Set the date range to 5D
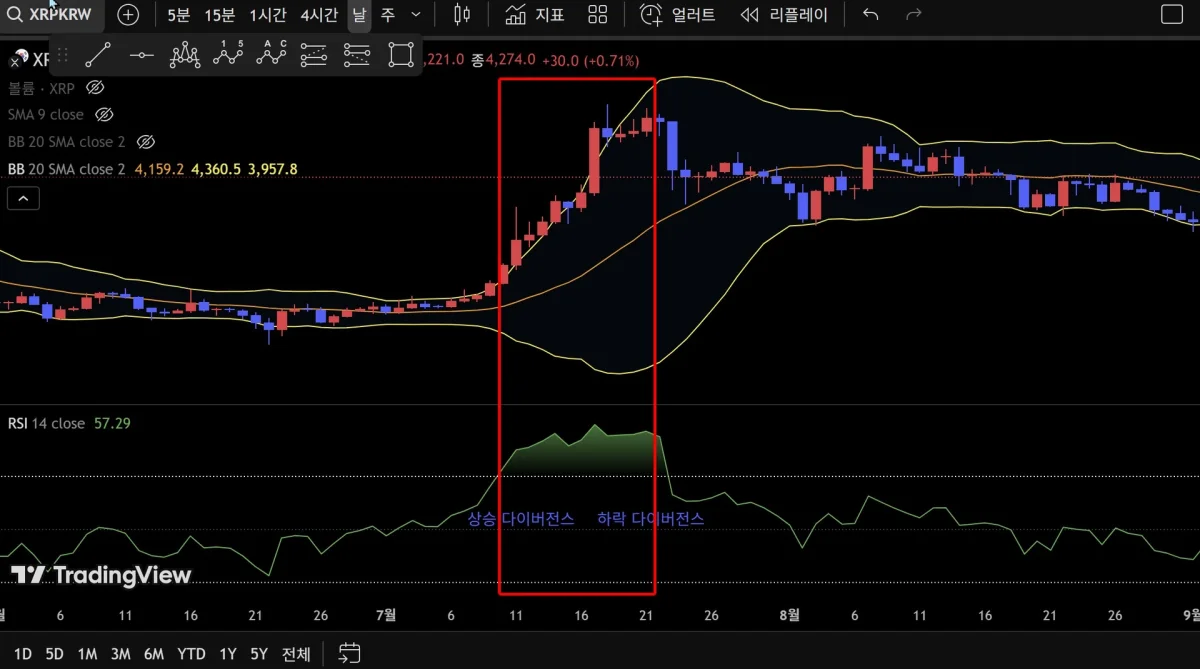Screen dimensions: 1200x669 (54, 654)
